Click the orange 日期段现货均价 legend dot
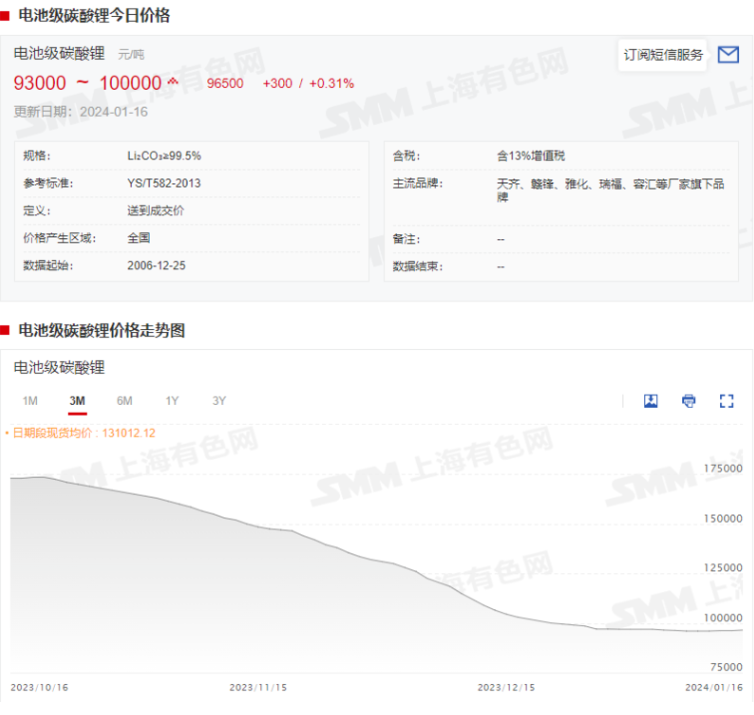The height and width of the screenshot is (715, 754). [7, 433]
